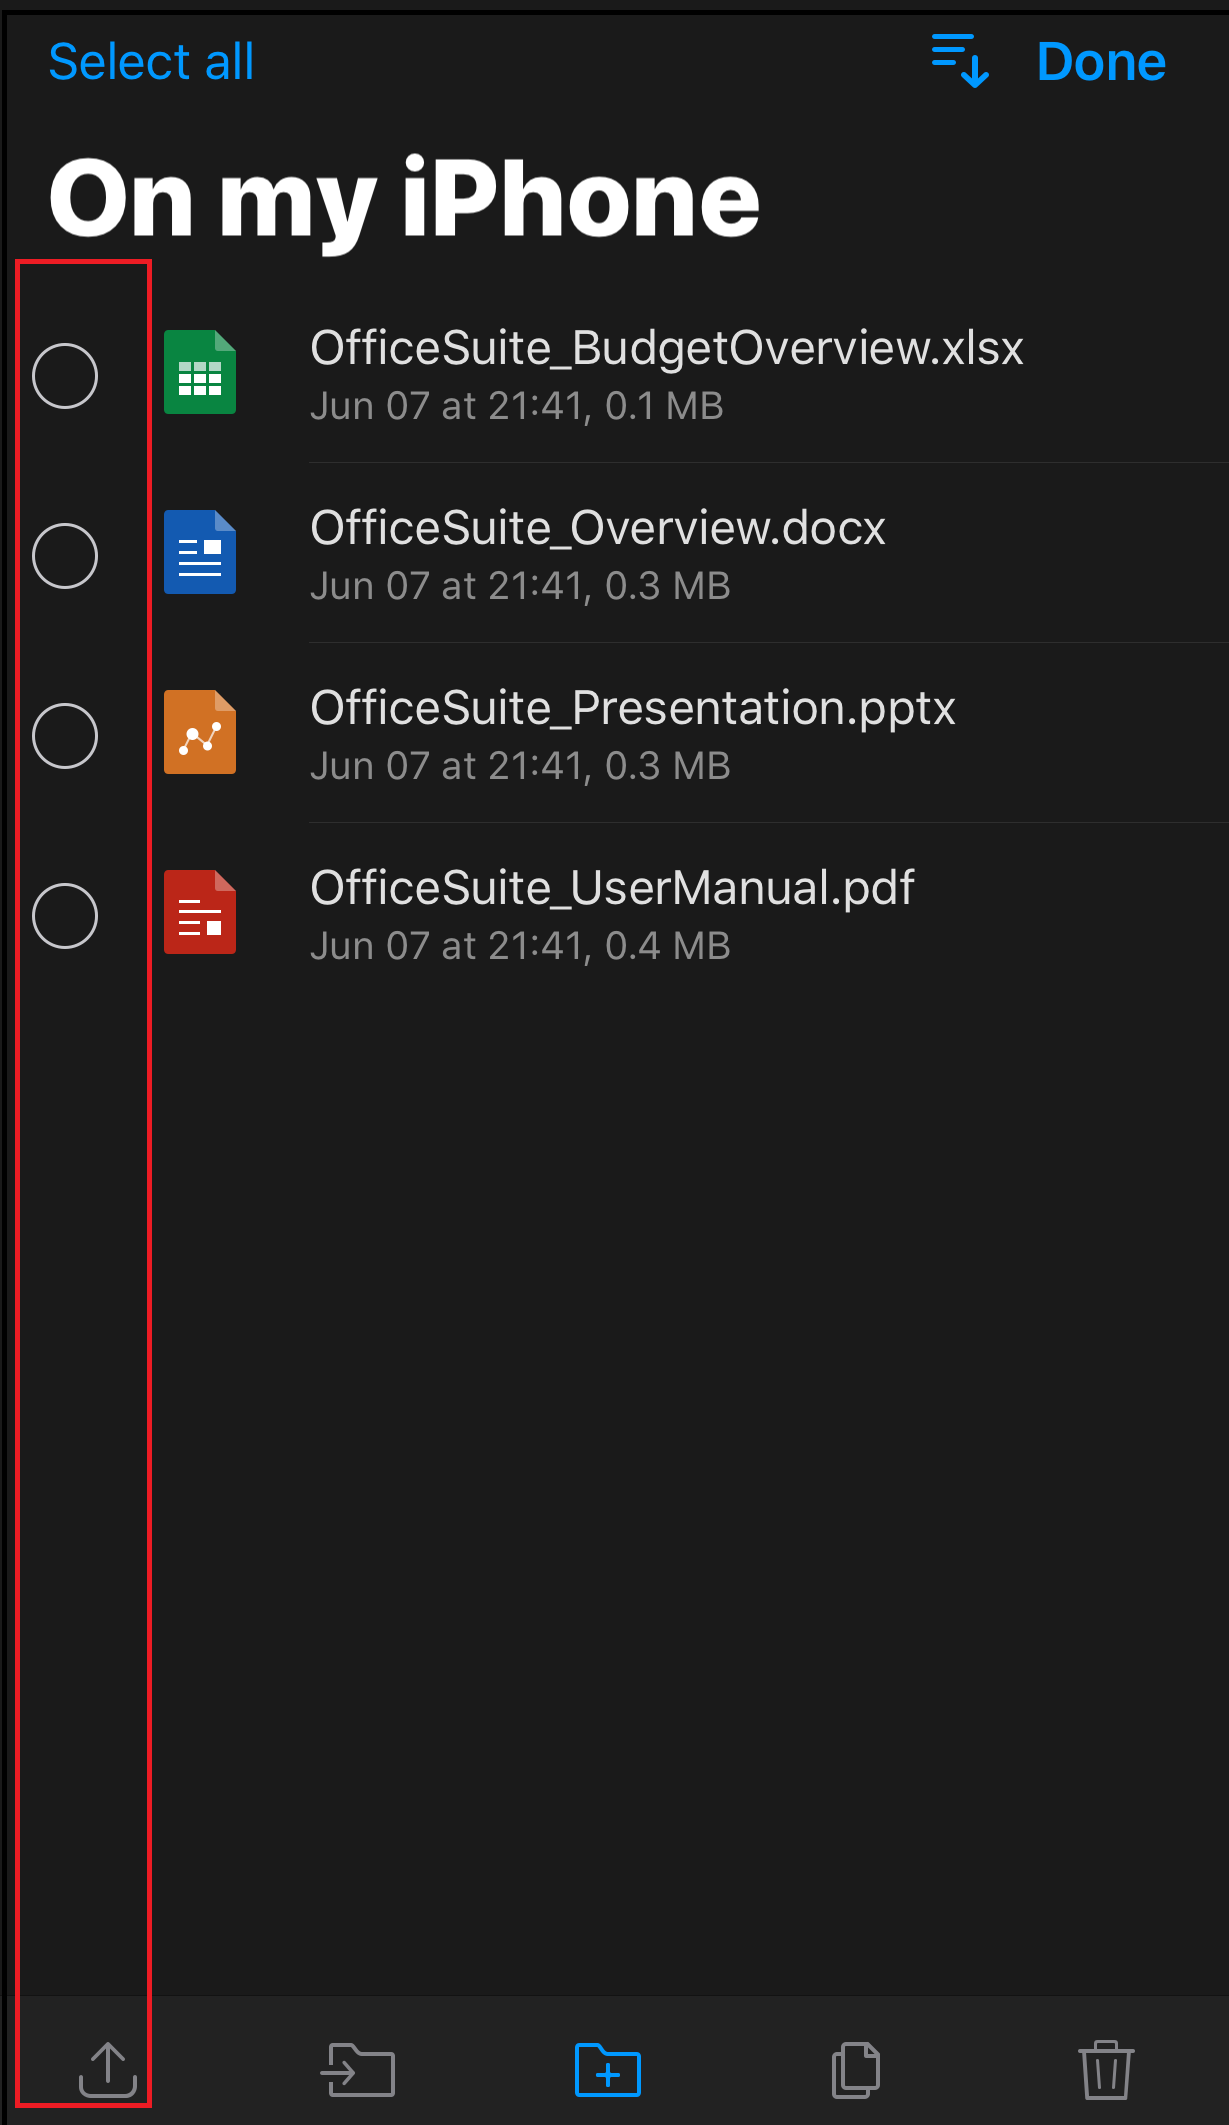This screenshot has width=1229, height=2125.
Task: Tap the share/export icon in bottom toolbar
Action: [108, 2069]
